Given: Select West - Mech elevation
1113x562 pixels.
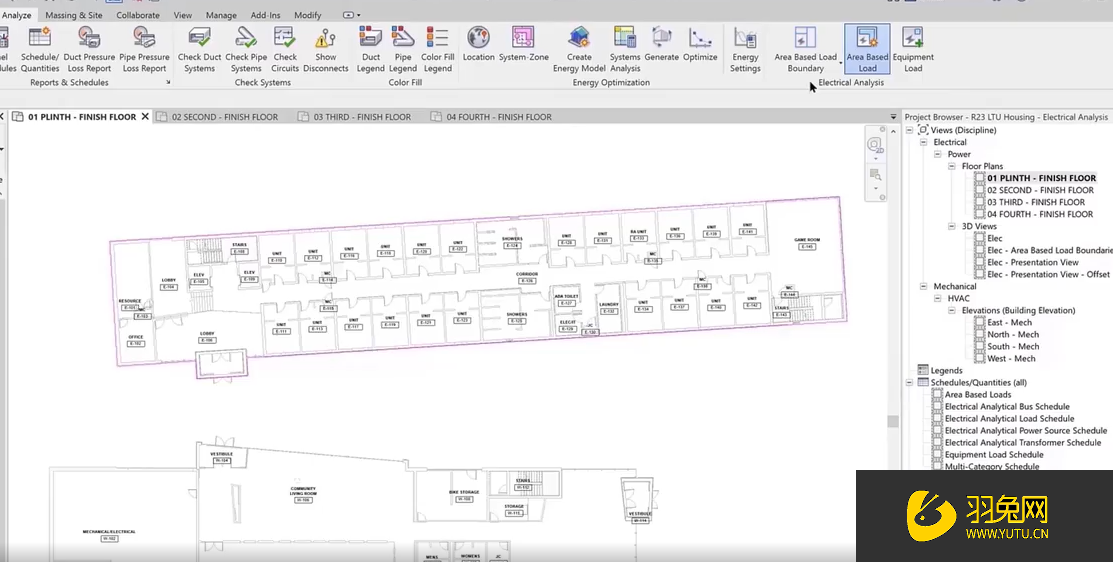Looking at the screenshot, I should pyautogui.click(x=1011, y=358).
